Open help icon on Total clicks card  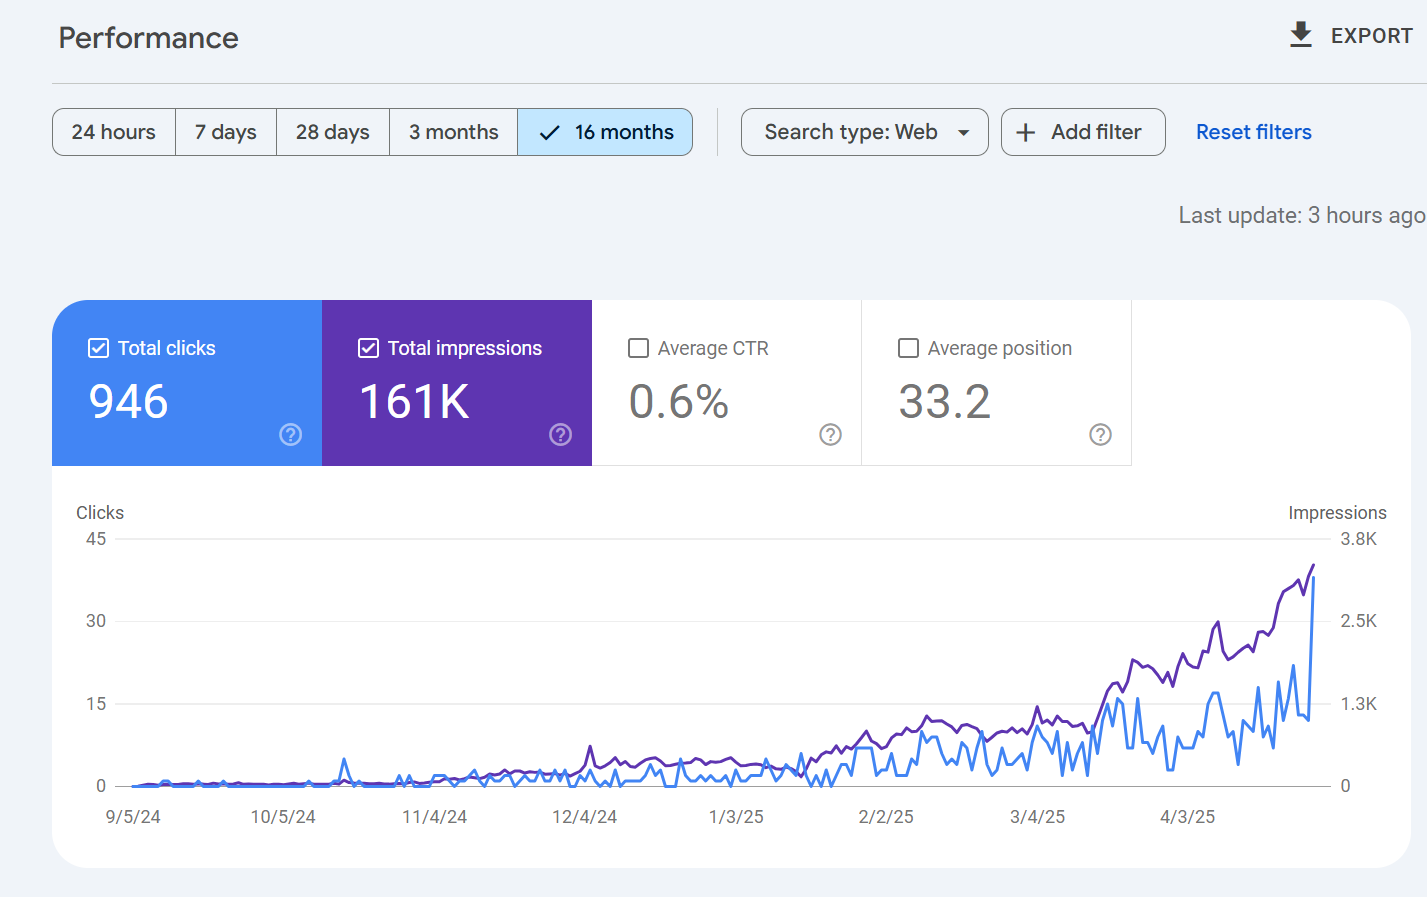point(290,434)
